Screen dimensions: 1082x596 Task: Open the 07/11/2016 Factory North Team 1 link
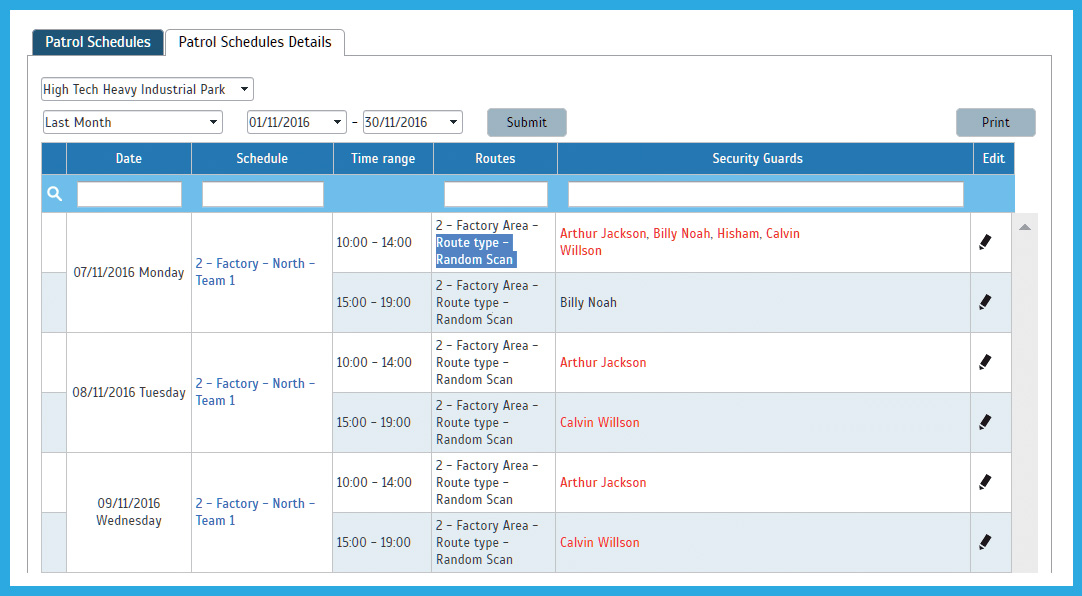[255, 272]
